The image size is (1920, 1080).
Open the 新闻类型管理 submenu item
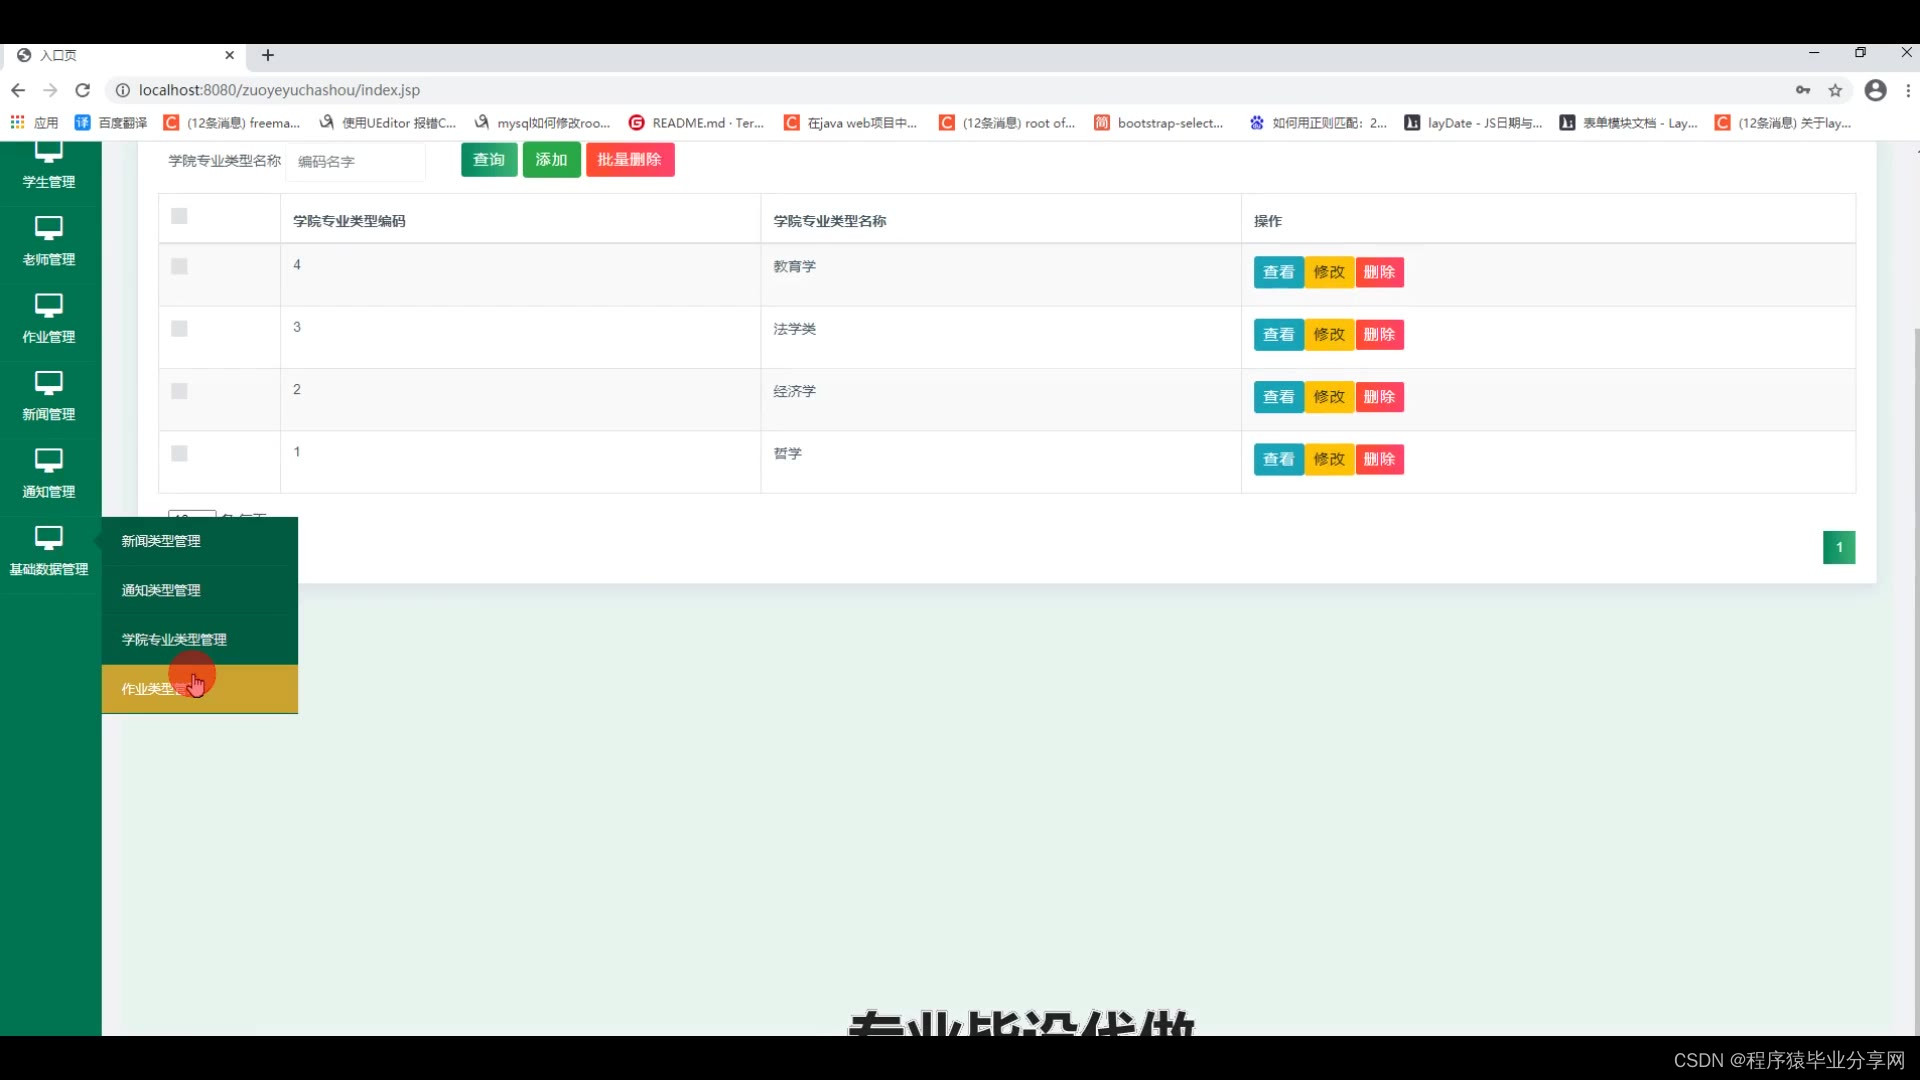coord(161,541)
